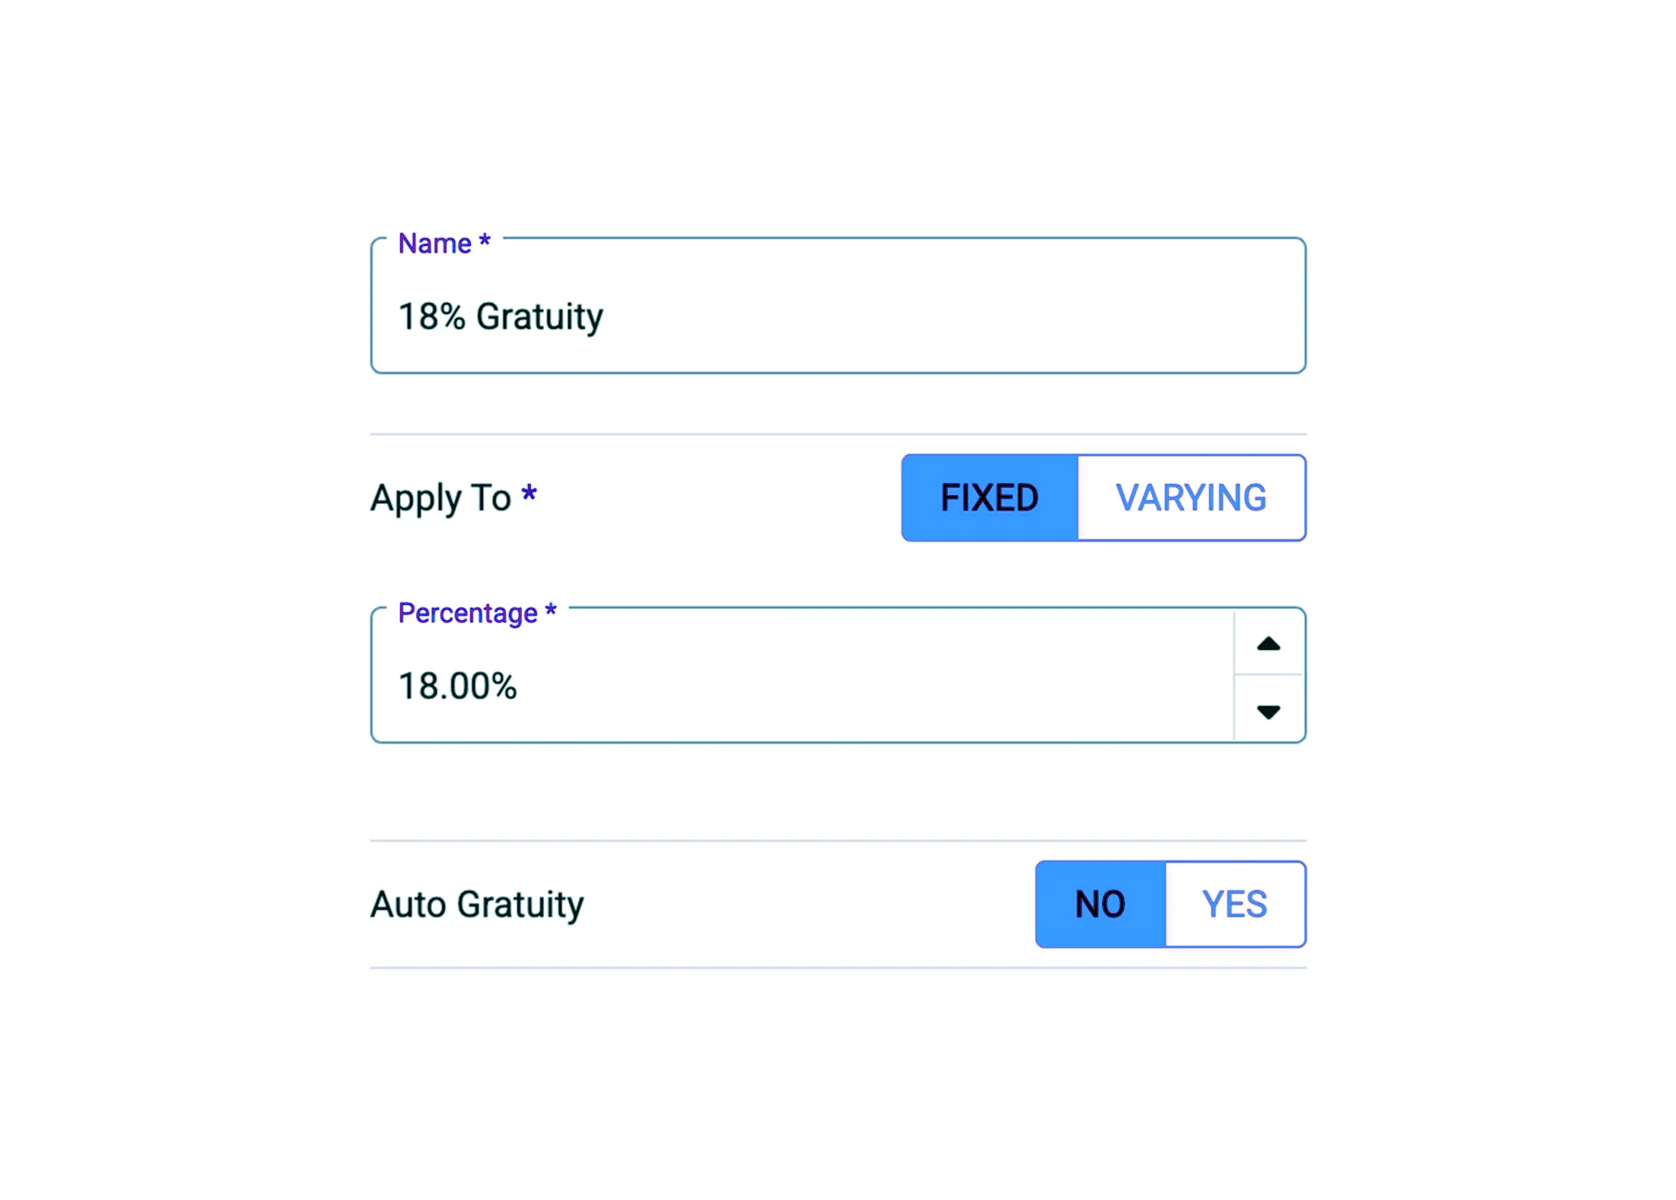Click the 18.00% value text
This screenshot has width=1676, height=1200.
457,687
